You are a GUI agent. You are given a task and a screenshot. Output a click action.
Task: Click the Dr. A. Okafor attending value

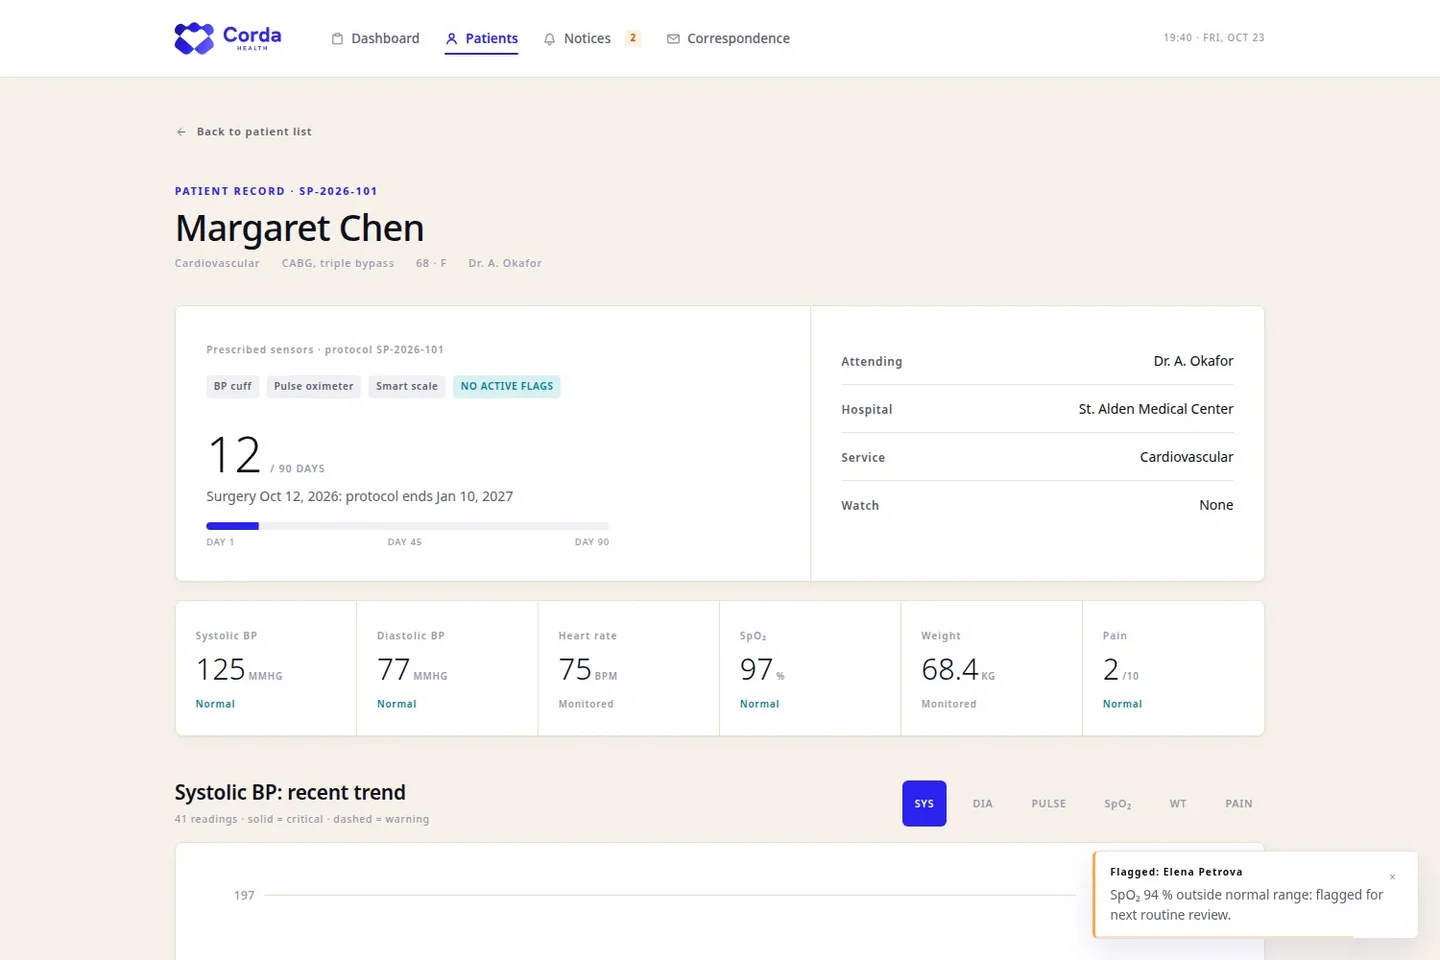1193,361
